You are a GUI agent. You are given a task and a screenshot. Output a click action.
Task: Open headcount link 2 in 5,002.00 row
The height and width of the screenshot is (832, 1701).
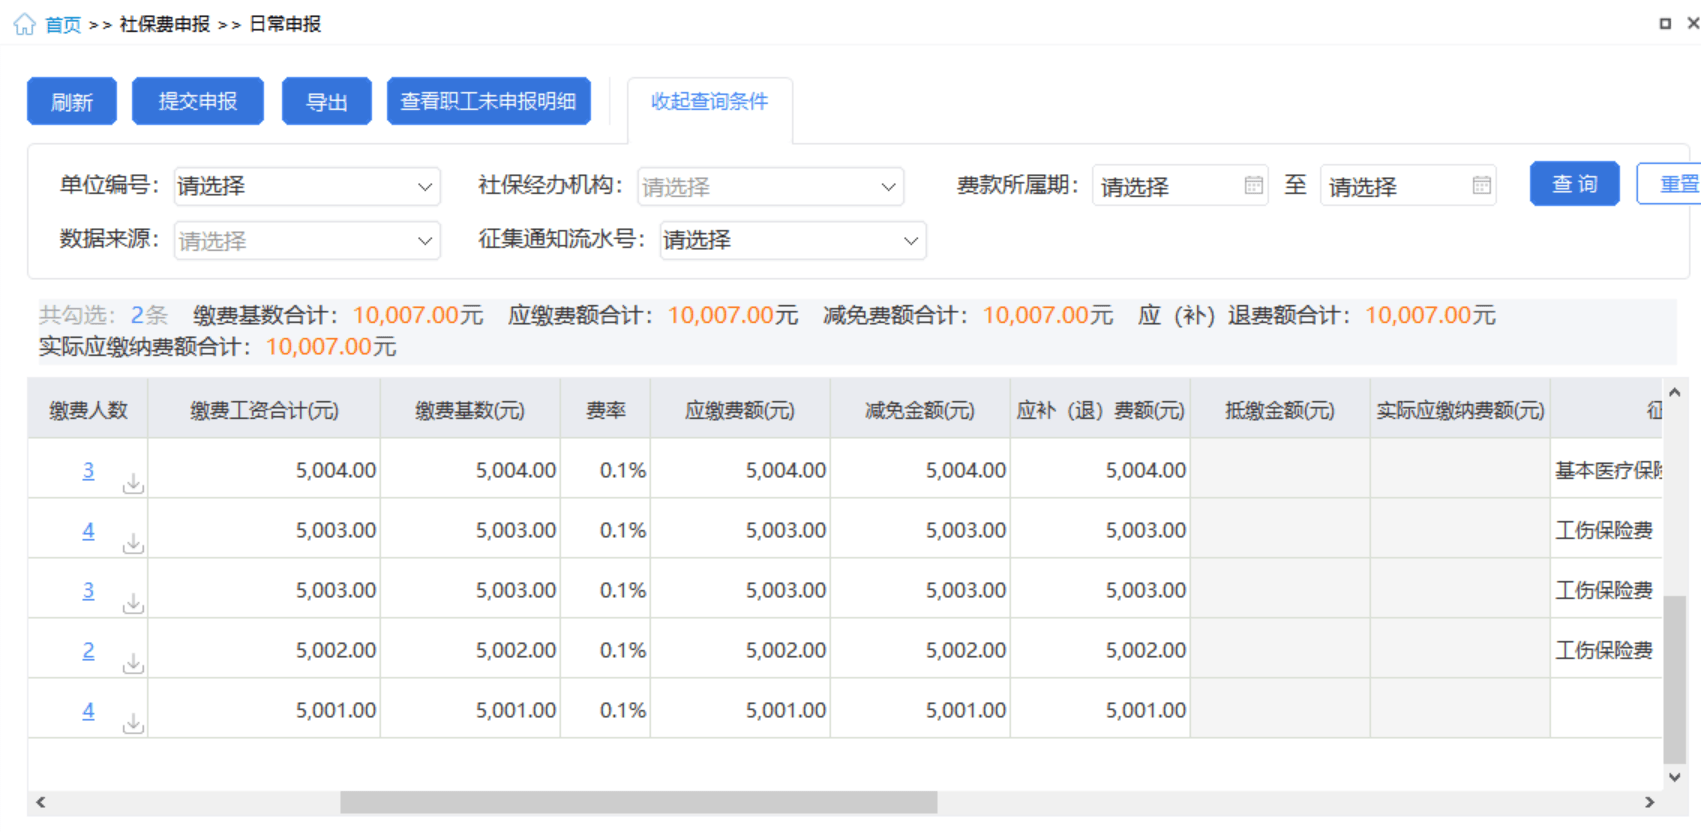(x=88, y=651)
